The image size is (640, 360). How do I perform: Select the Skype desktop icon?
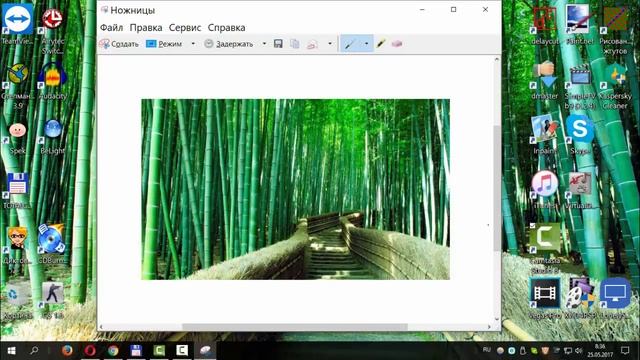(580, 135)
